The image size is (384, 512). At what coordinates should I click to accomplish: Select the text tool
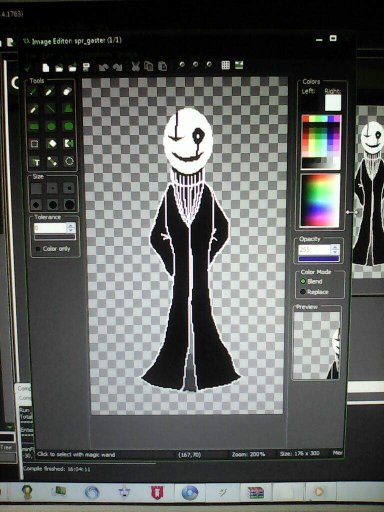click(x=35, y=162)
